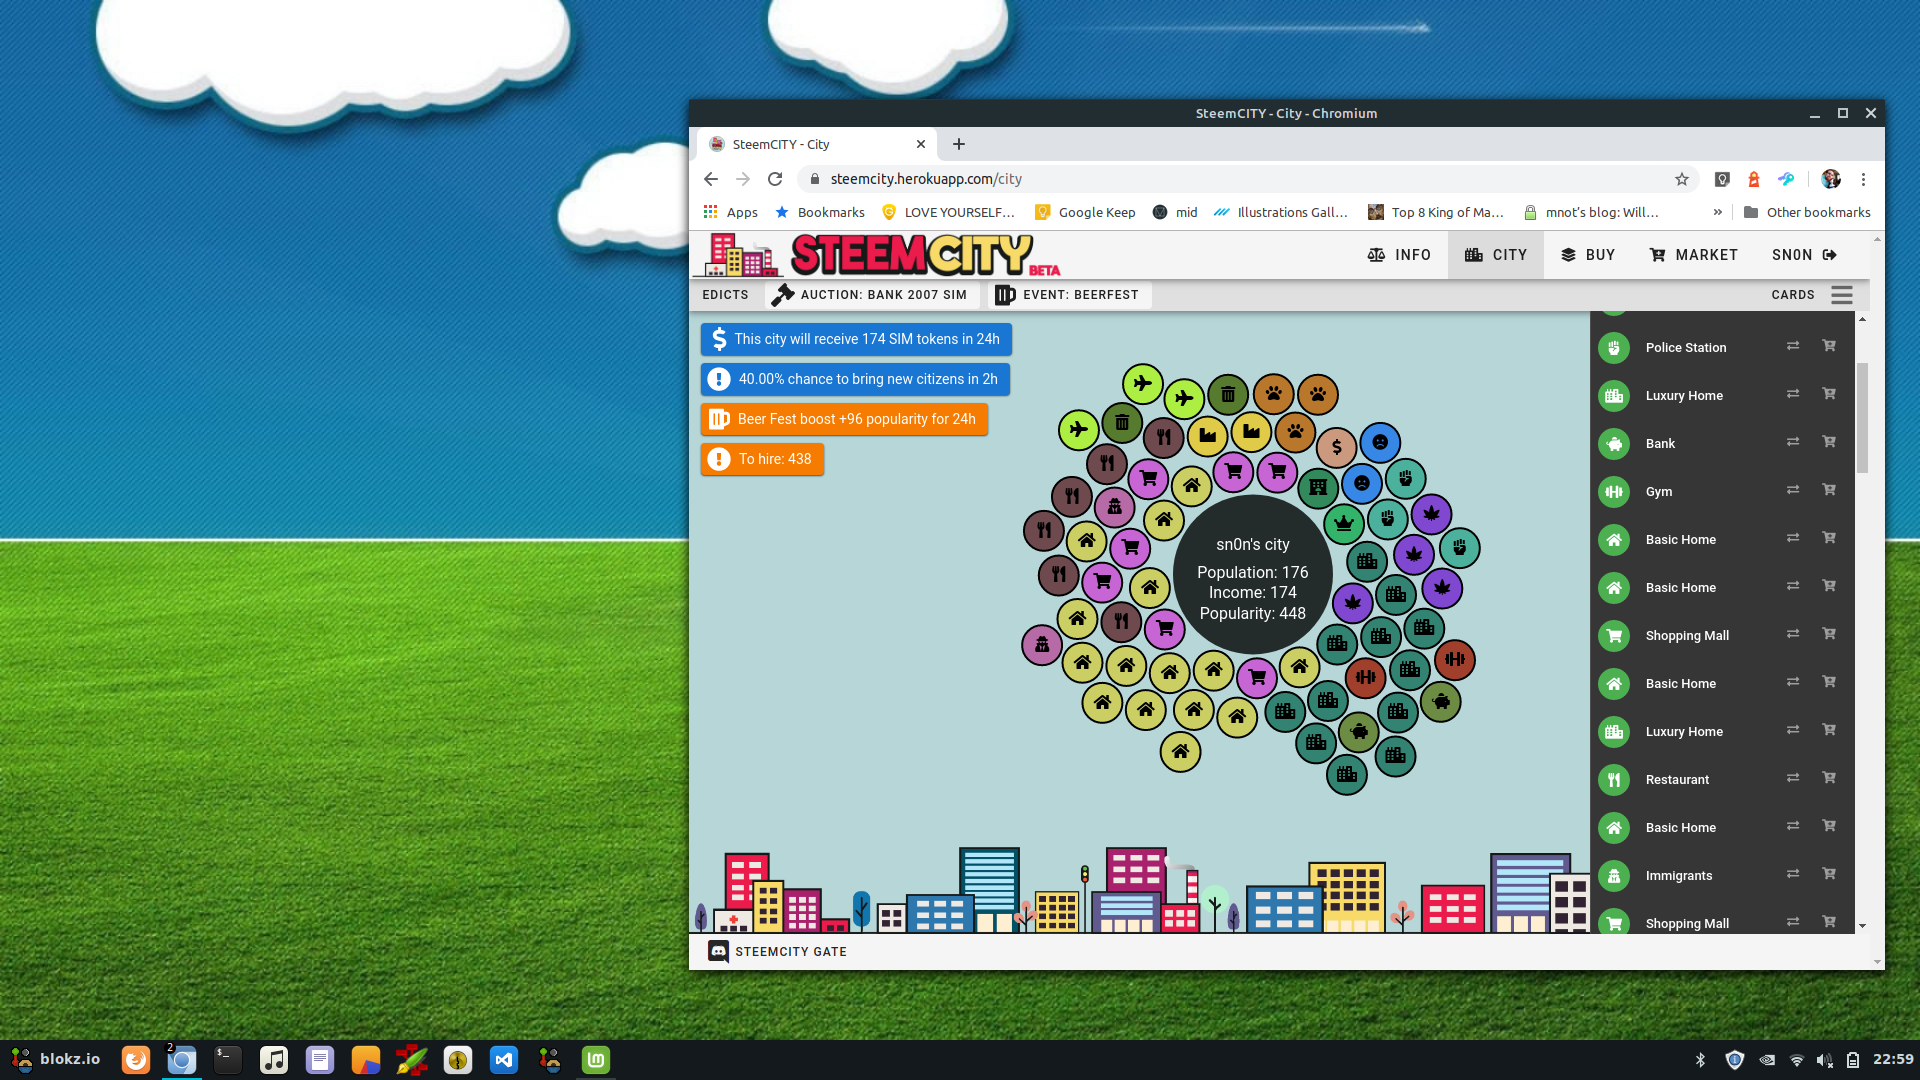Sell the Gym card on market
The height and width of the screenshot is (1080, 1920).
[1829, 490]
